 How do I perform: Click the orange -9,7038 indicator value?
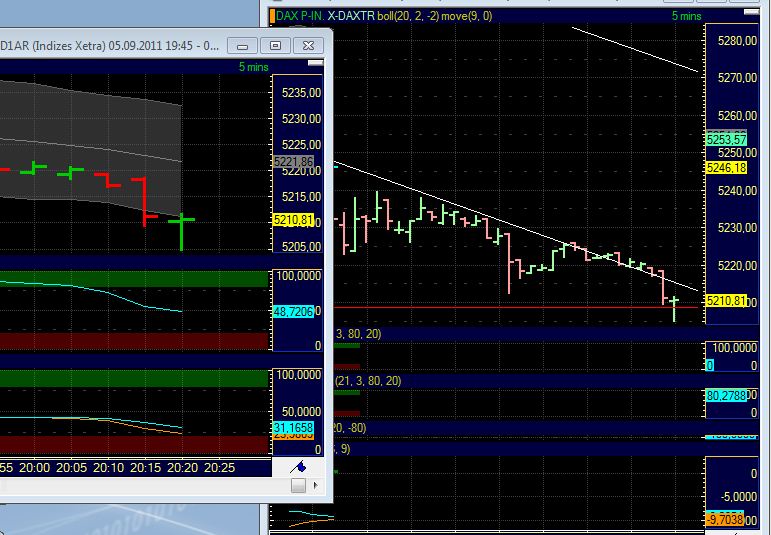725,519
